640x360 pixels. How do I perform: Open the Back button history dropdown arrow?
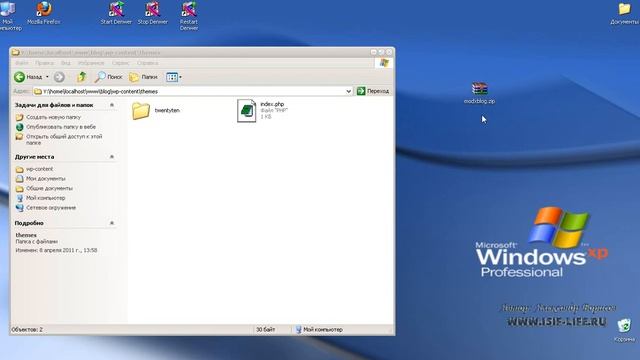[47, 77]
